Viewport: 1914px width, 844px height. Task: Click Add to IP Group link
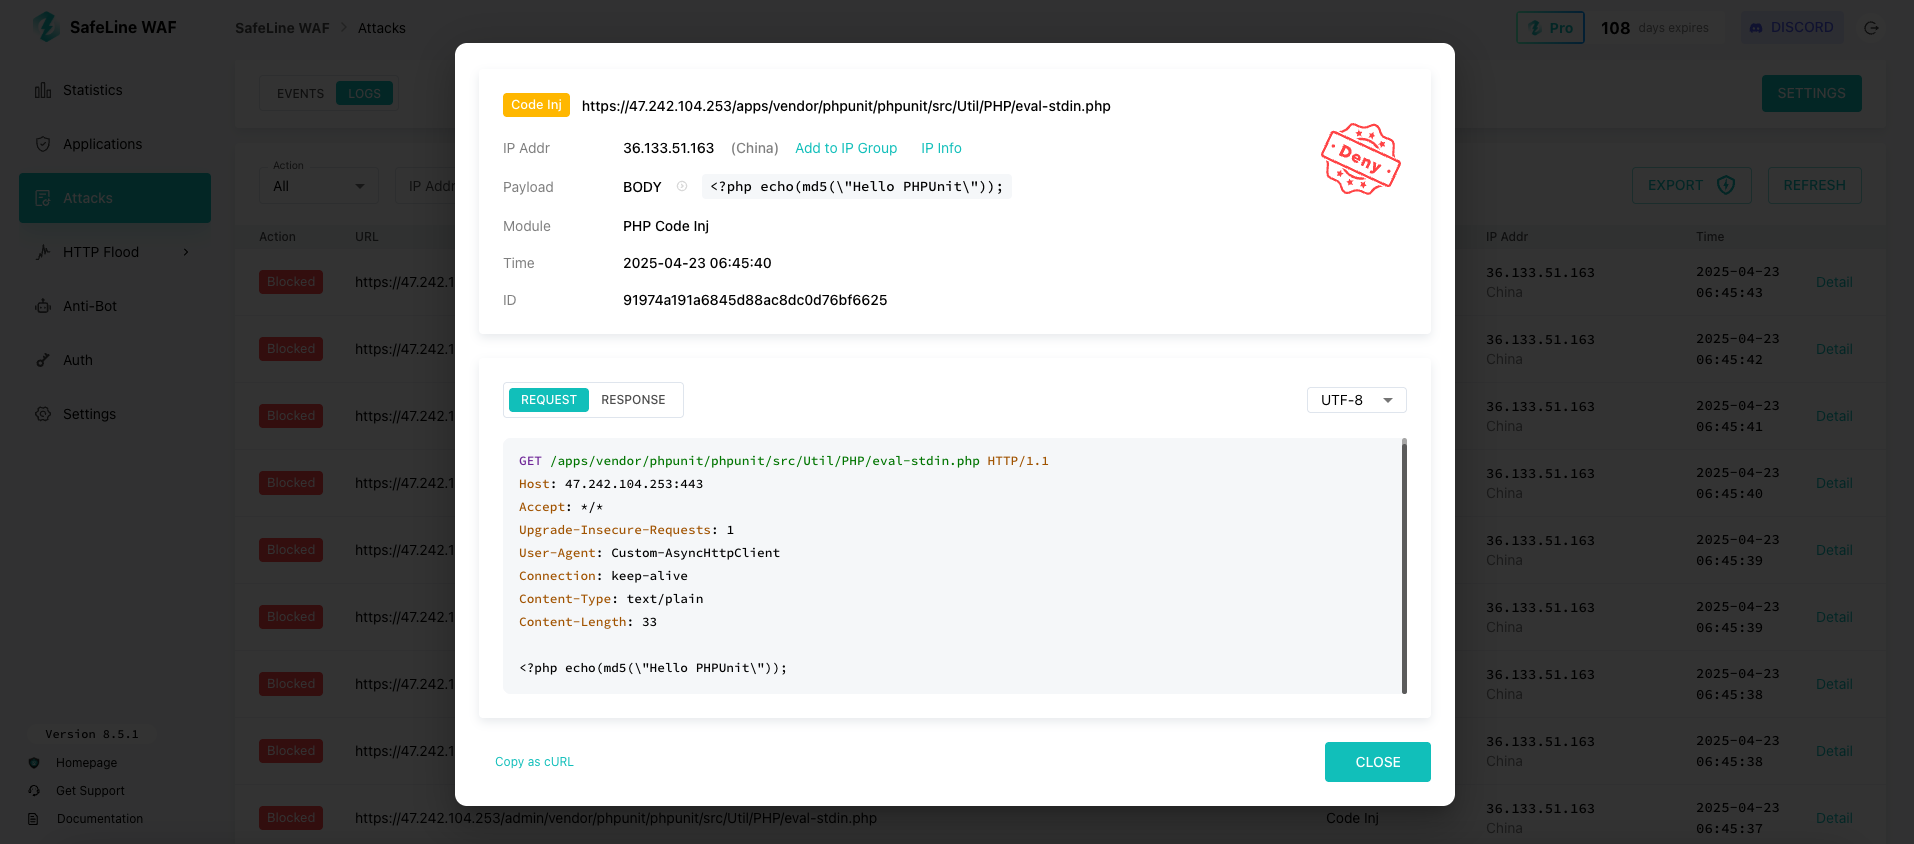pyautogui.click(x=846, y=148)
